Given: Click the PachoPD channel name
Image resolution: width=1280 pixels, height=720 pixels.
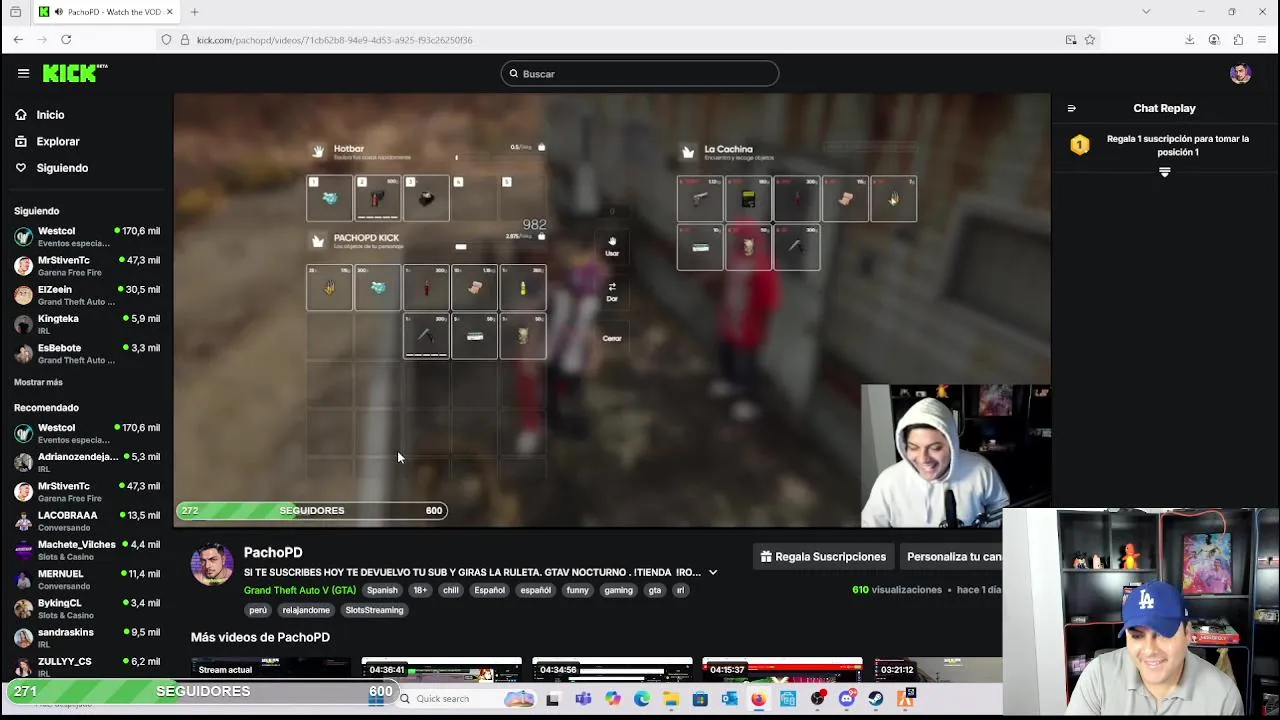Looking at the screenshot, I should [x=273, y=552].
